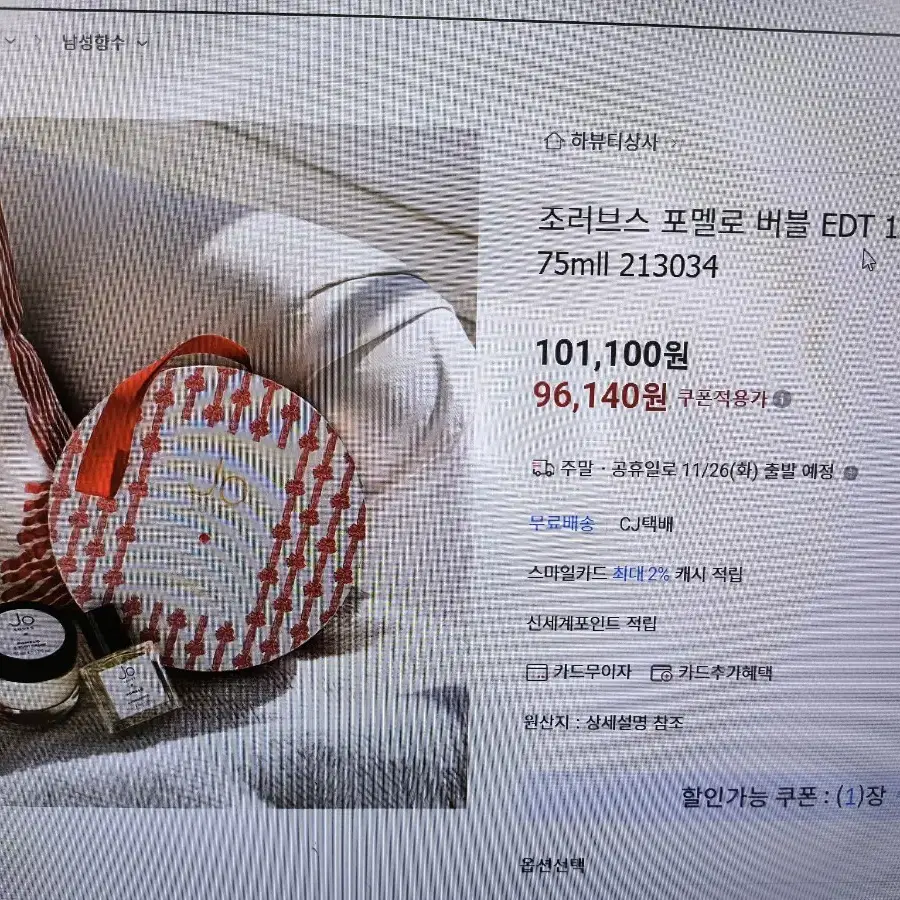
Task: Open 카드무이자 interest-free details
Action: (x=592, y=671)
